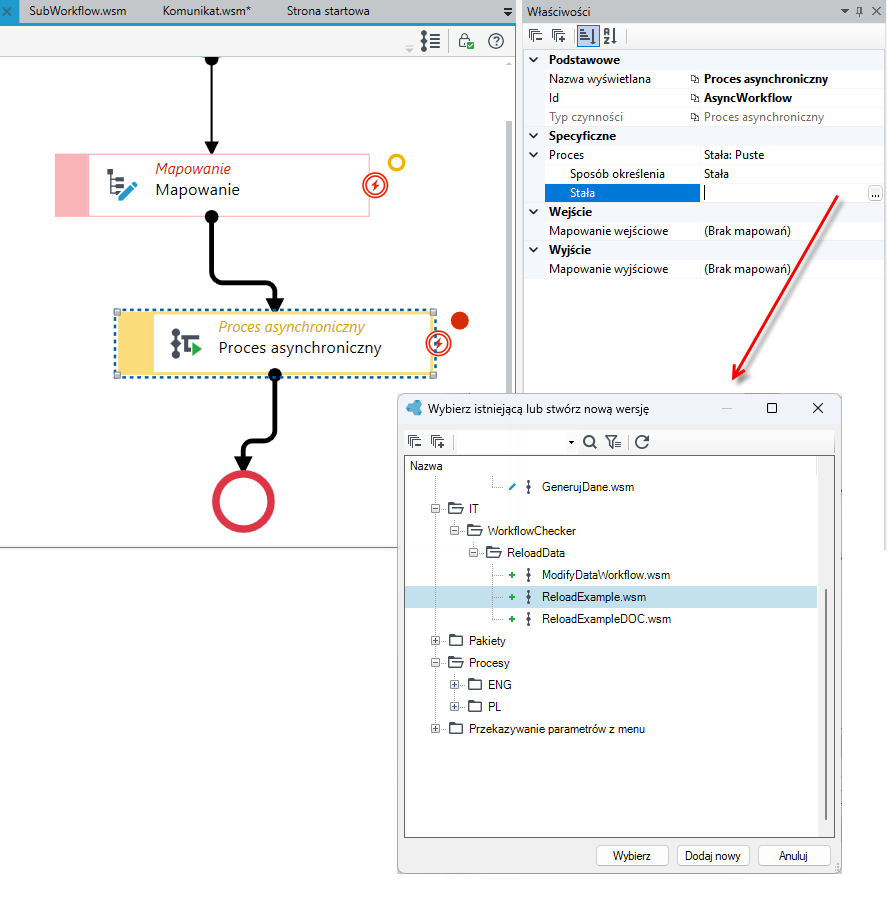Click the ellipsis browse button in Stała row
The height and width of the screenshot is (901, 887).
click(875, 193)
